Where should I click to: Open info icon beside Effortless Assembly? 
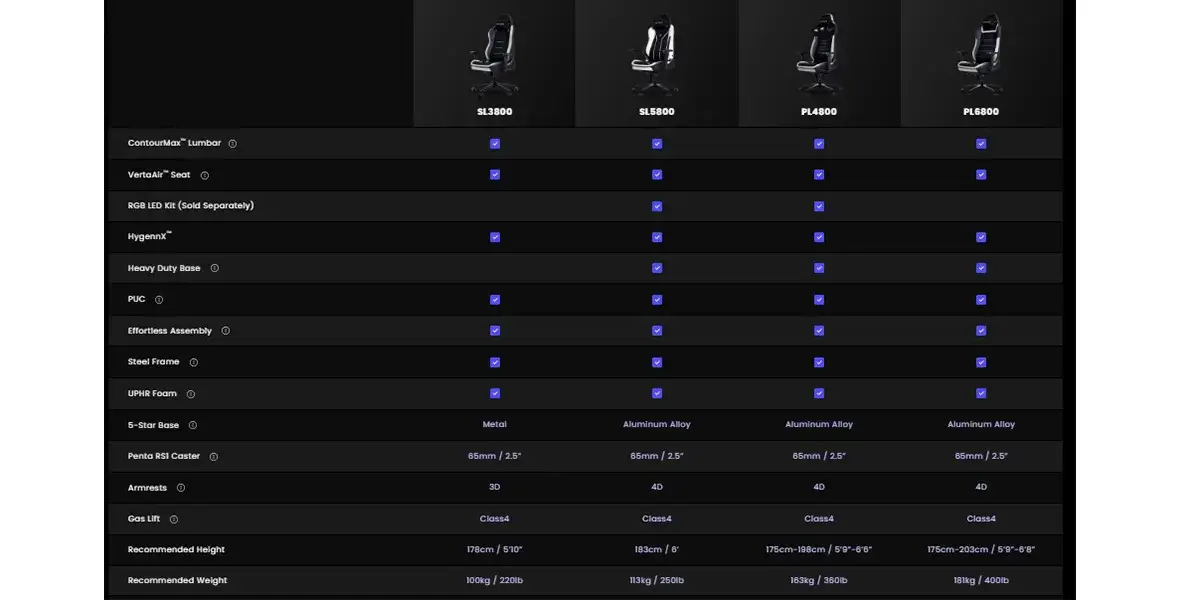(x=226, y=331)
